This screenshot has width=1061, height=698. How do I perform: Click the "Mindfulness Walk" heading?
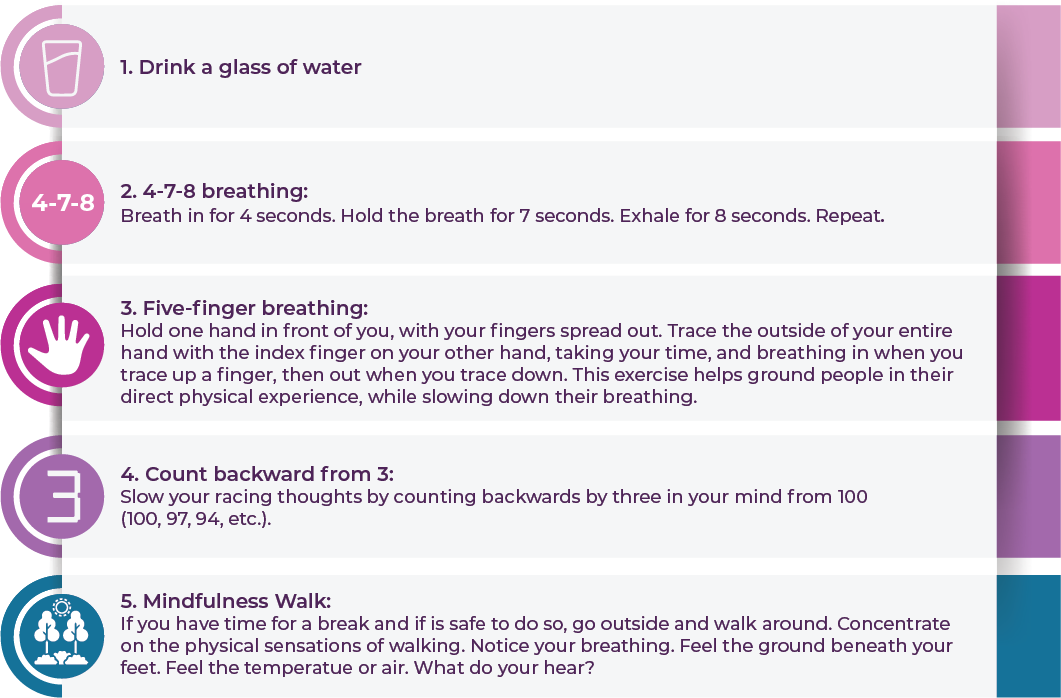click(226, 601)
